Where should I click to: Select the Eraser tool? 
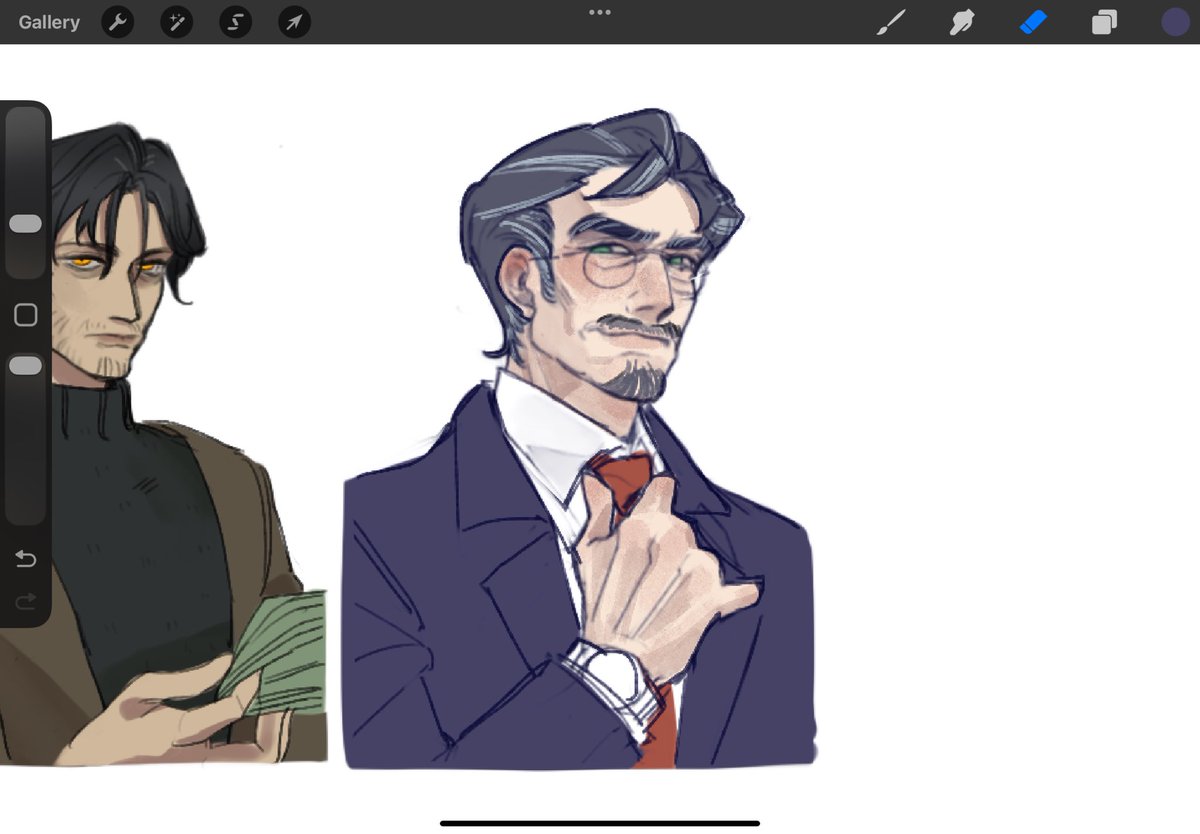1033,22
